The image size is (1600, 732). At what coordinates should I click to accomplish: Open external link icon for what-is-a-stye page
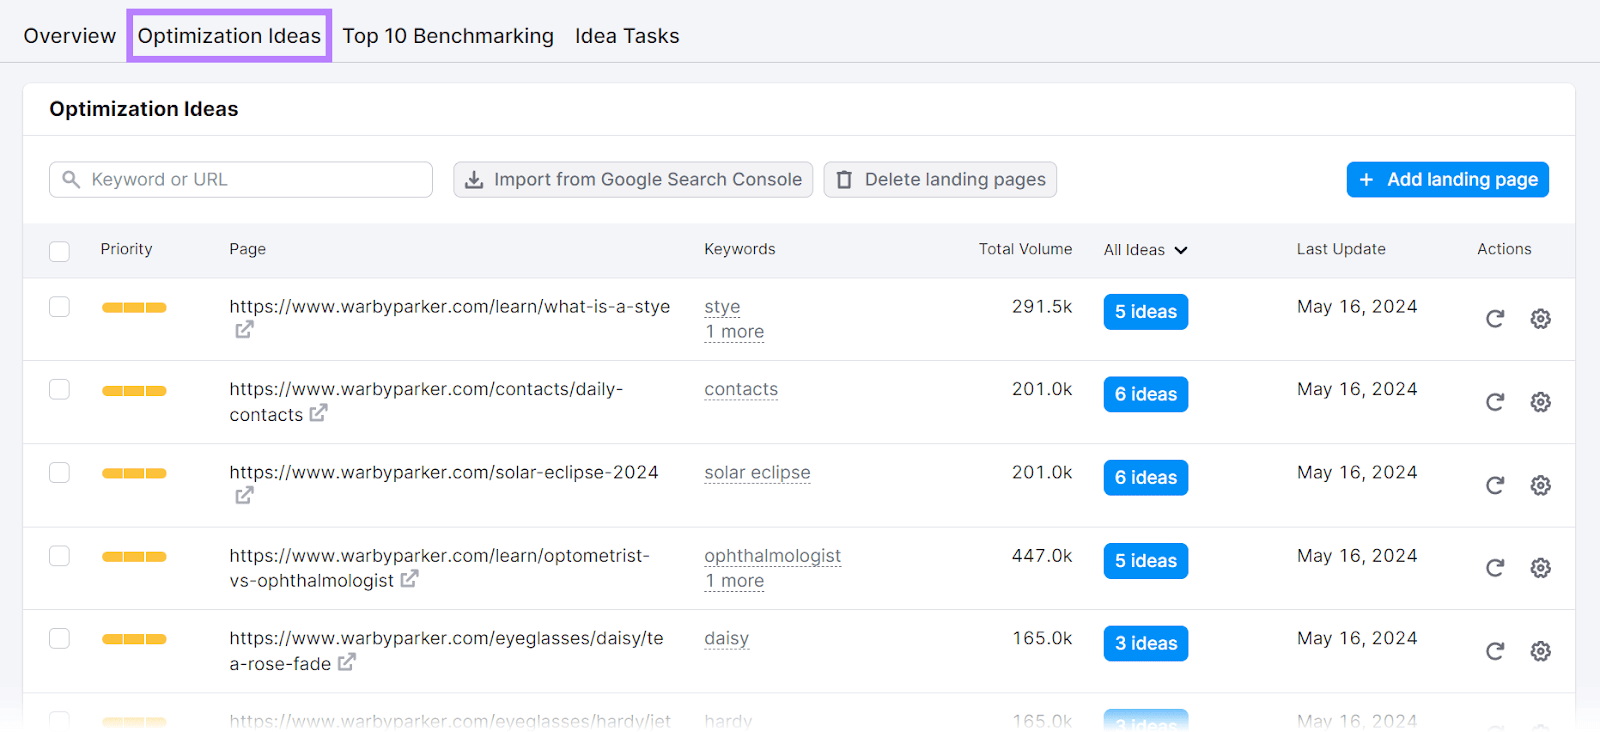click(244, 329)
